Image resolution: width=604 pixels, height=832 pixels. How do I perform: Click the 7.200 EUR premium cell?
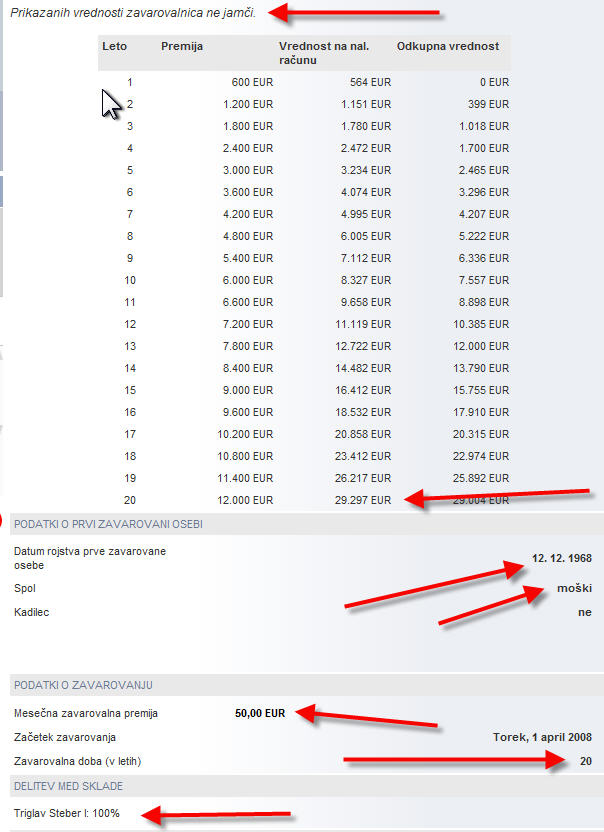(x=248, y=325)
